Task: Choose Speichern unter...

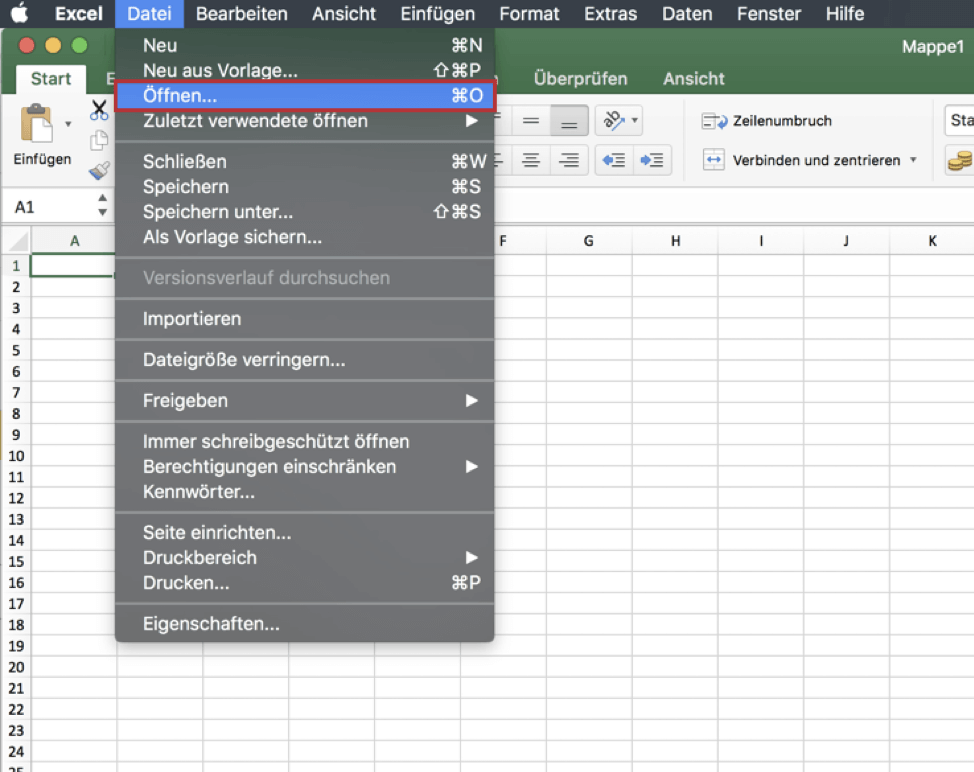Action: pos(304,212)
